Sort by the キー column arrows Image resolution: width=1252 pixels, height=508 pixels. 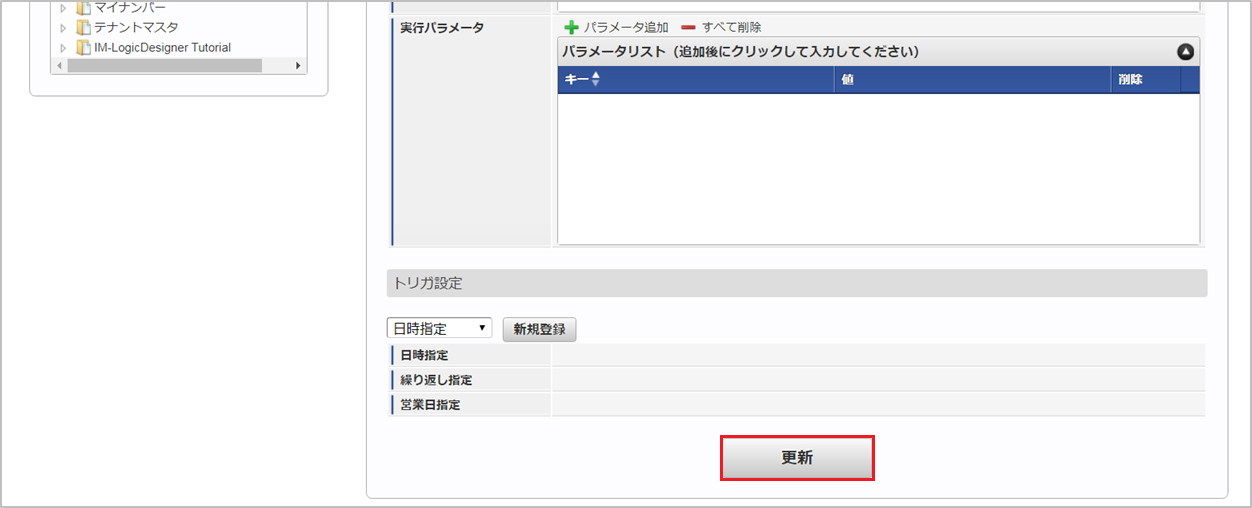(595, 80)
